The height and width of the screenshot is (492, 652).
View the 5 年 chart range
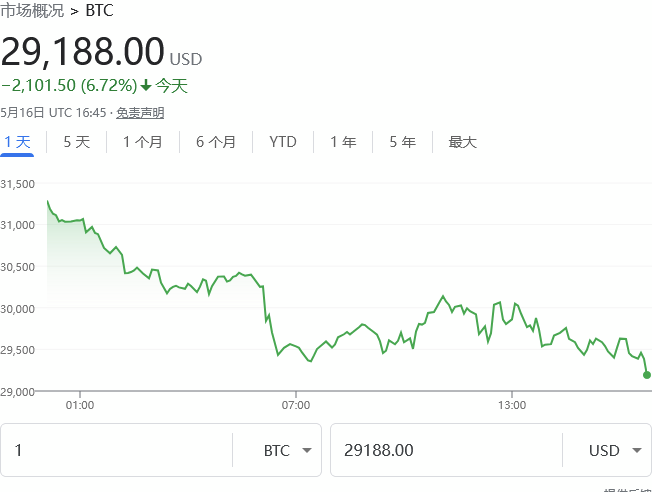tap(402, 142)
